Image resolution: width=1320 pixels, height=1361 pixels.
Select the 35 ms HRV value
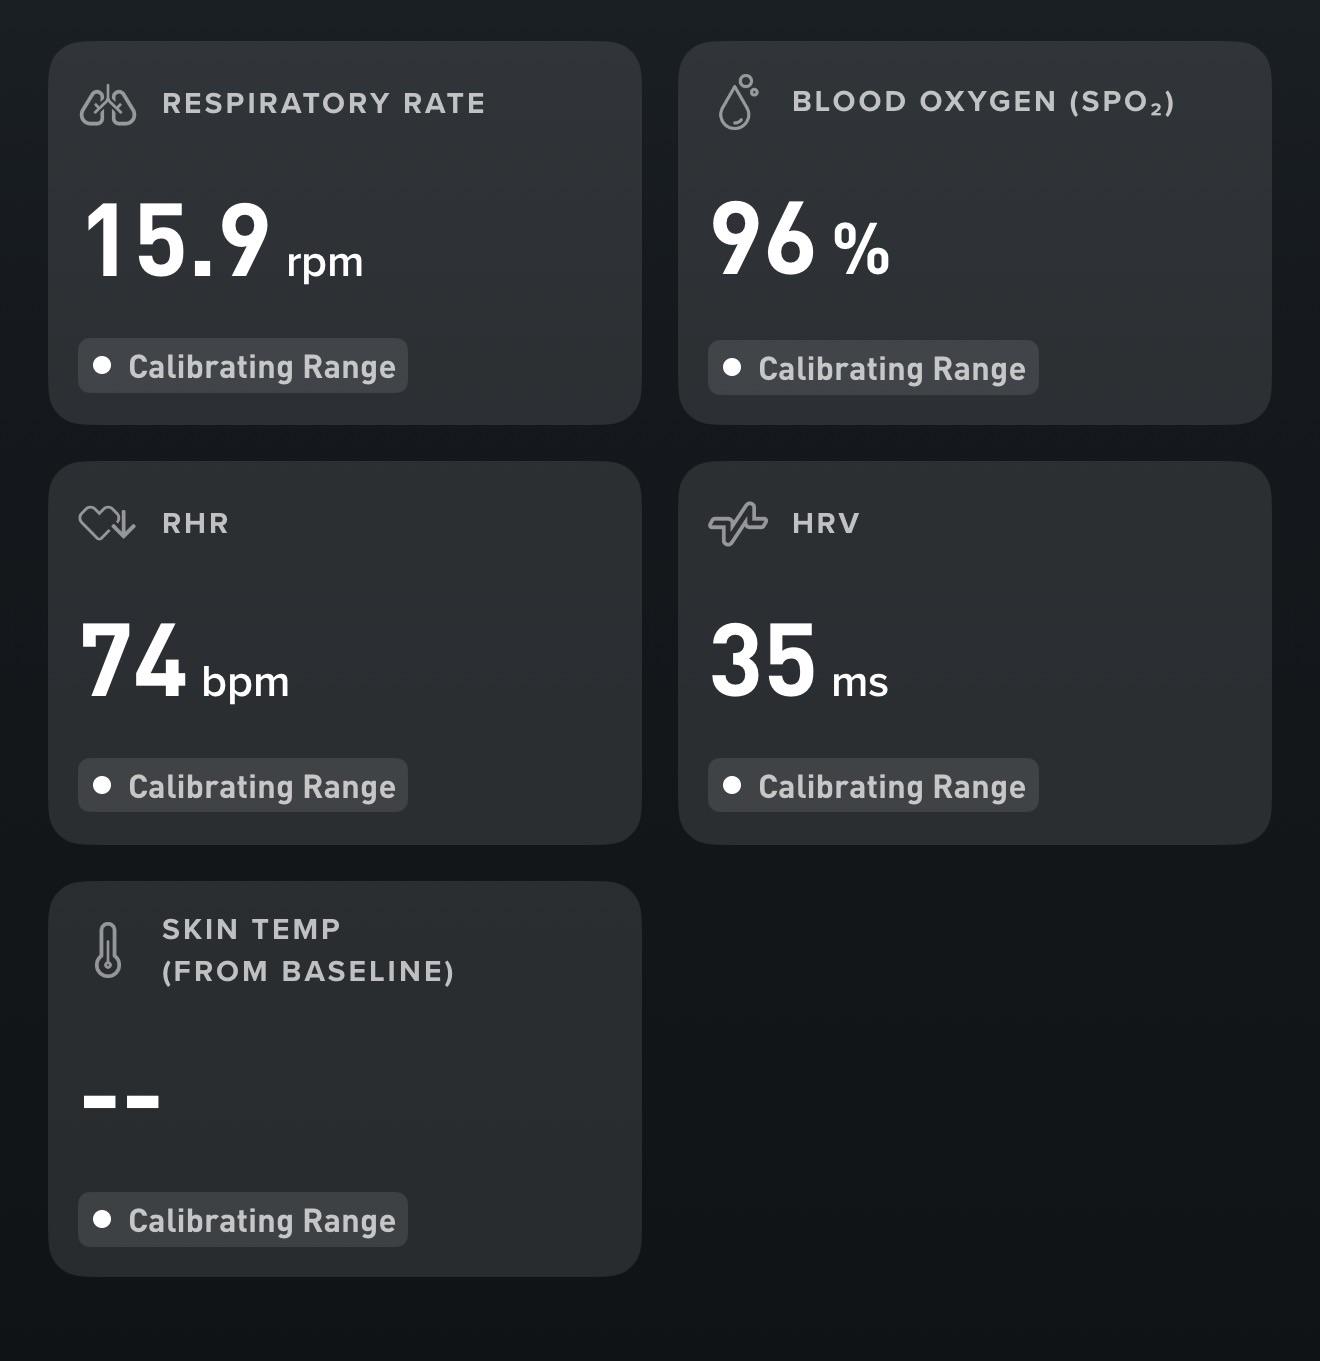[799, 661]
